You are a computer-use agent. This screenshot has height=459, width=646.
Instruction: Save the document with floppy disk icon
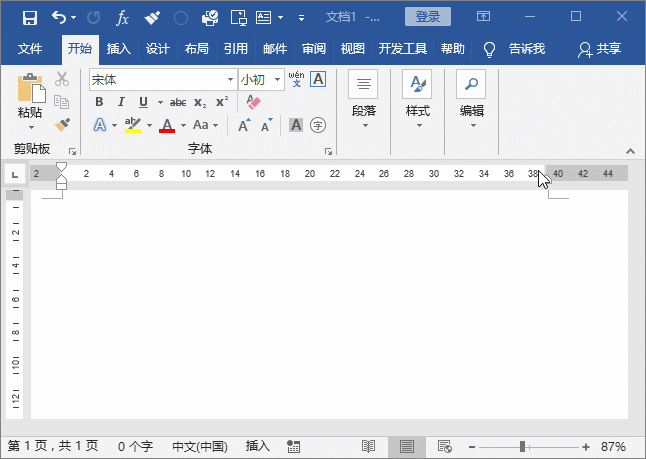[30, 18]
